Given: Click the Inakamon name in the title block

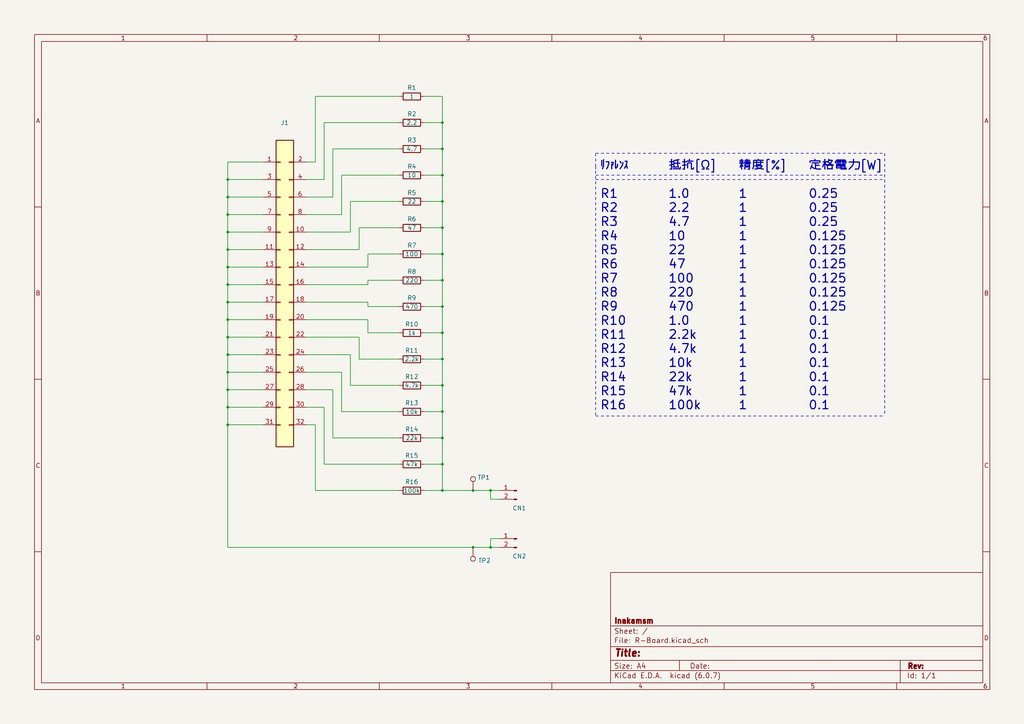Looking at the screenshot, I should coord(634,620).
